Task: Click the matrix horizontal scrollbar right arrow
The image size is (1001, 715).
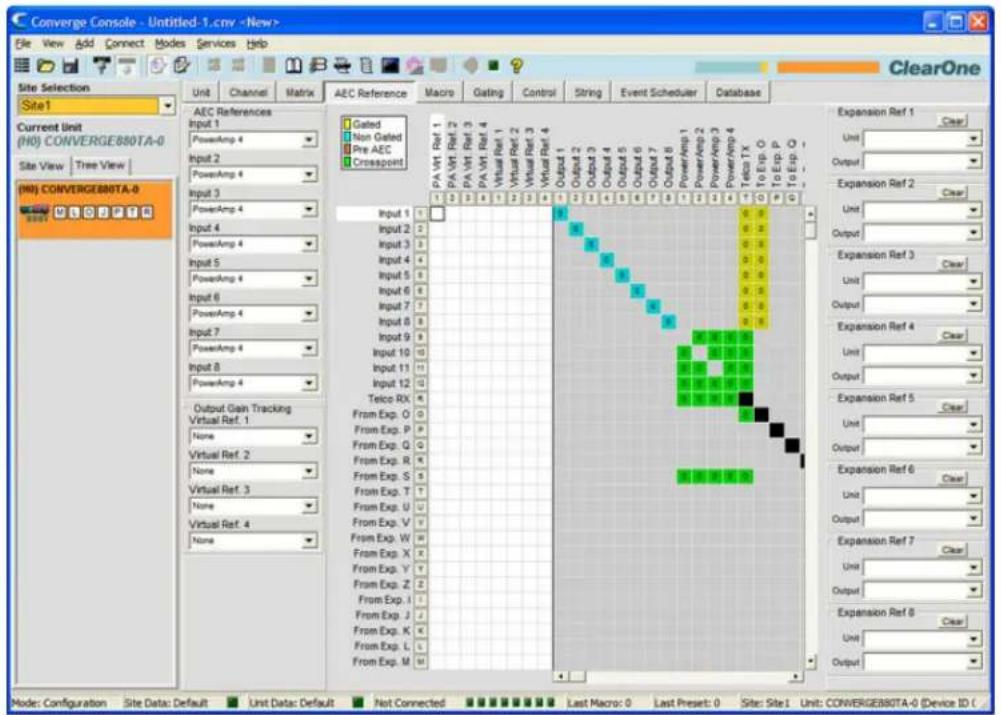Action: (796, 676)
